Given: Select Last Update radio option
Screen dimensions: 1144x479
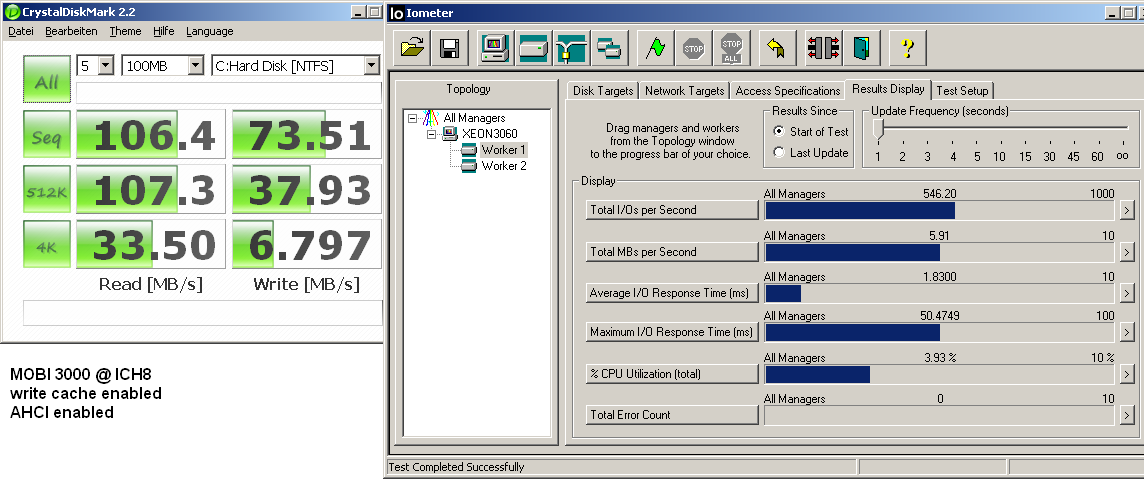Looking at the screenshot, I should (778, 152).
